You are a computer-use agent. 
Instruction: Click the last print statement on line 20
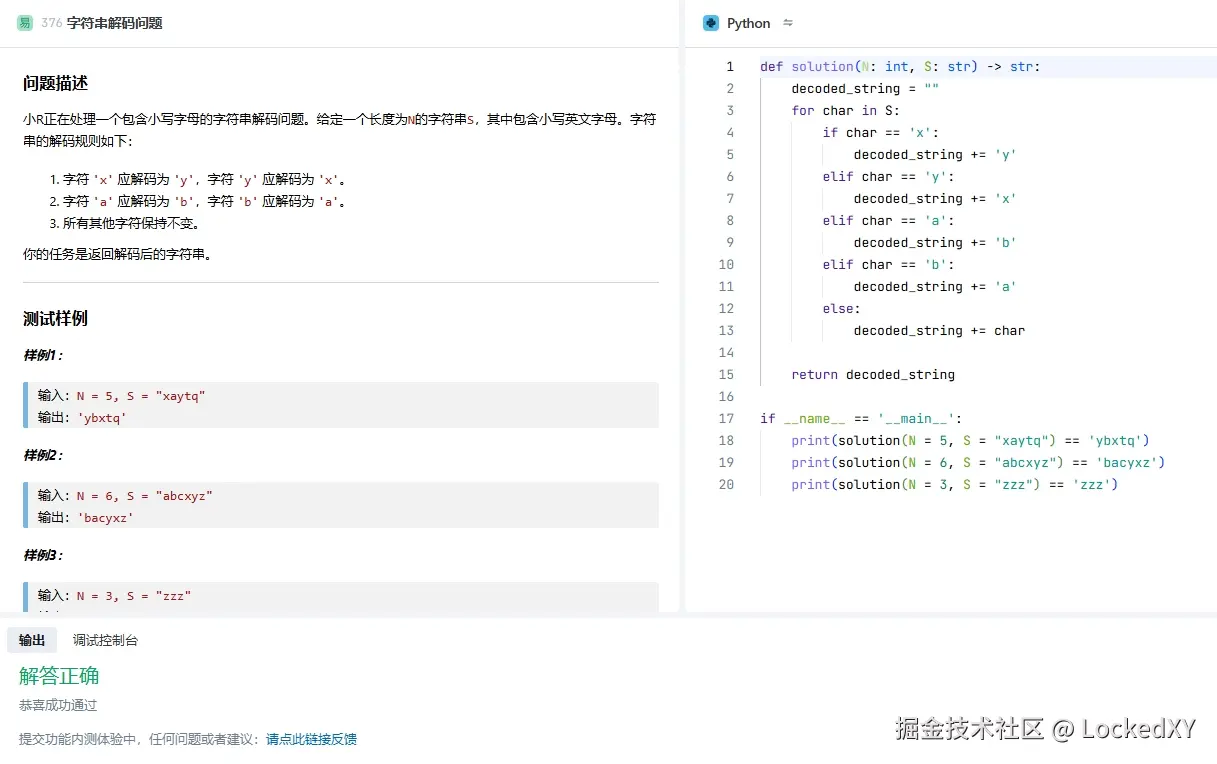pos(940,484)
